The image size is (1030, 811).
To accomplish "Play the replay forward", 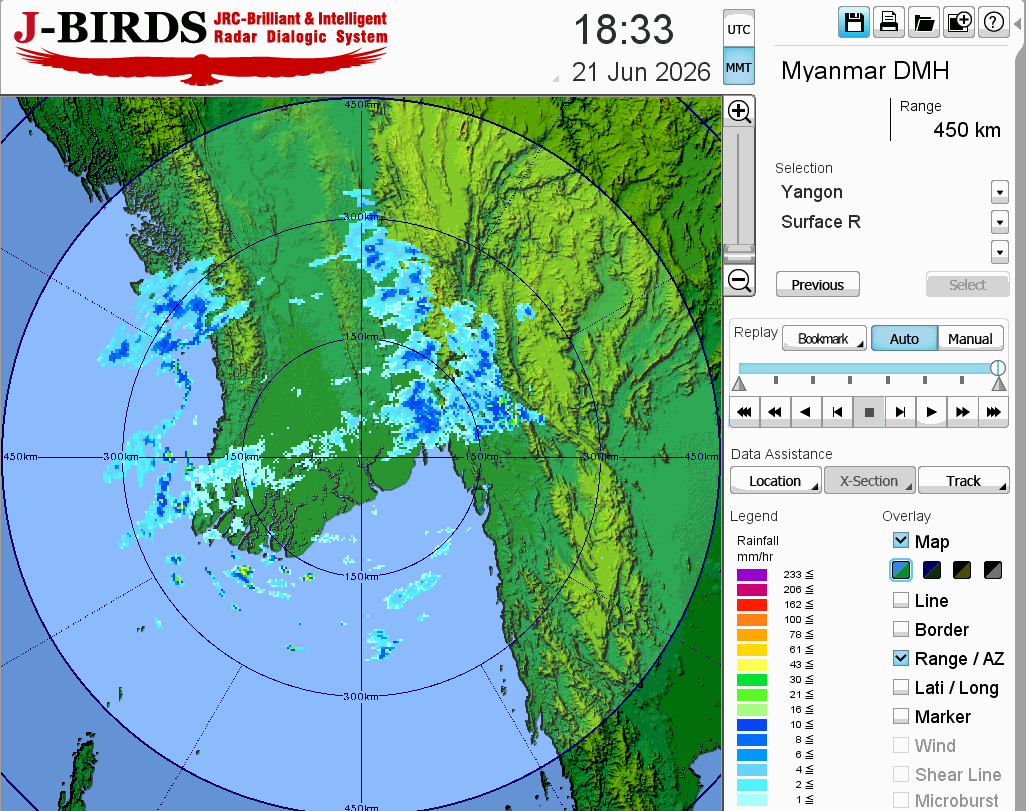I will point(931,412).
